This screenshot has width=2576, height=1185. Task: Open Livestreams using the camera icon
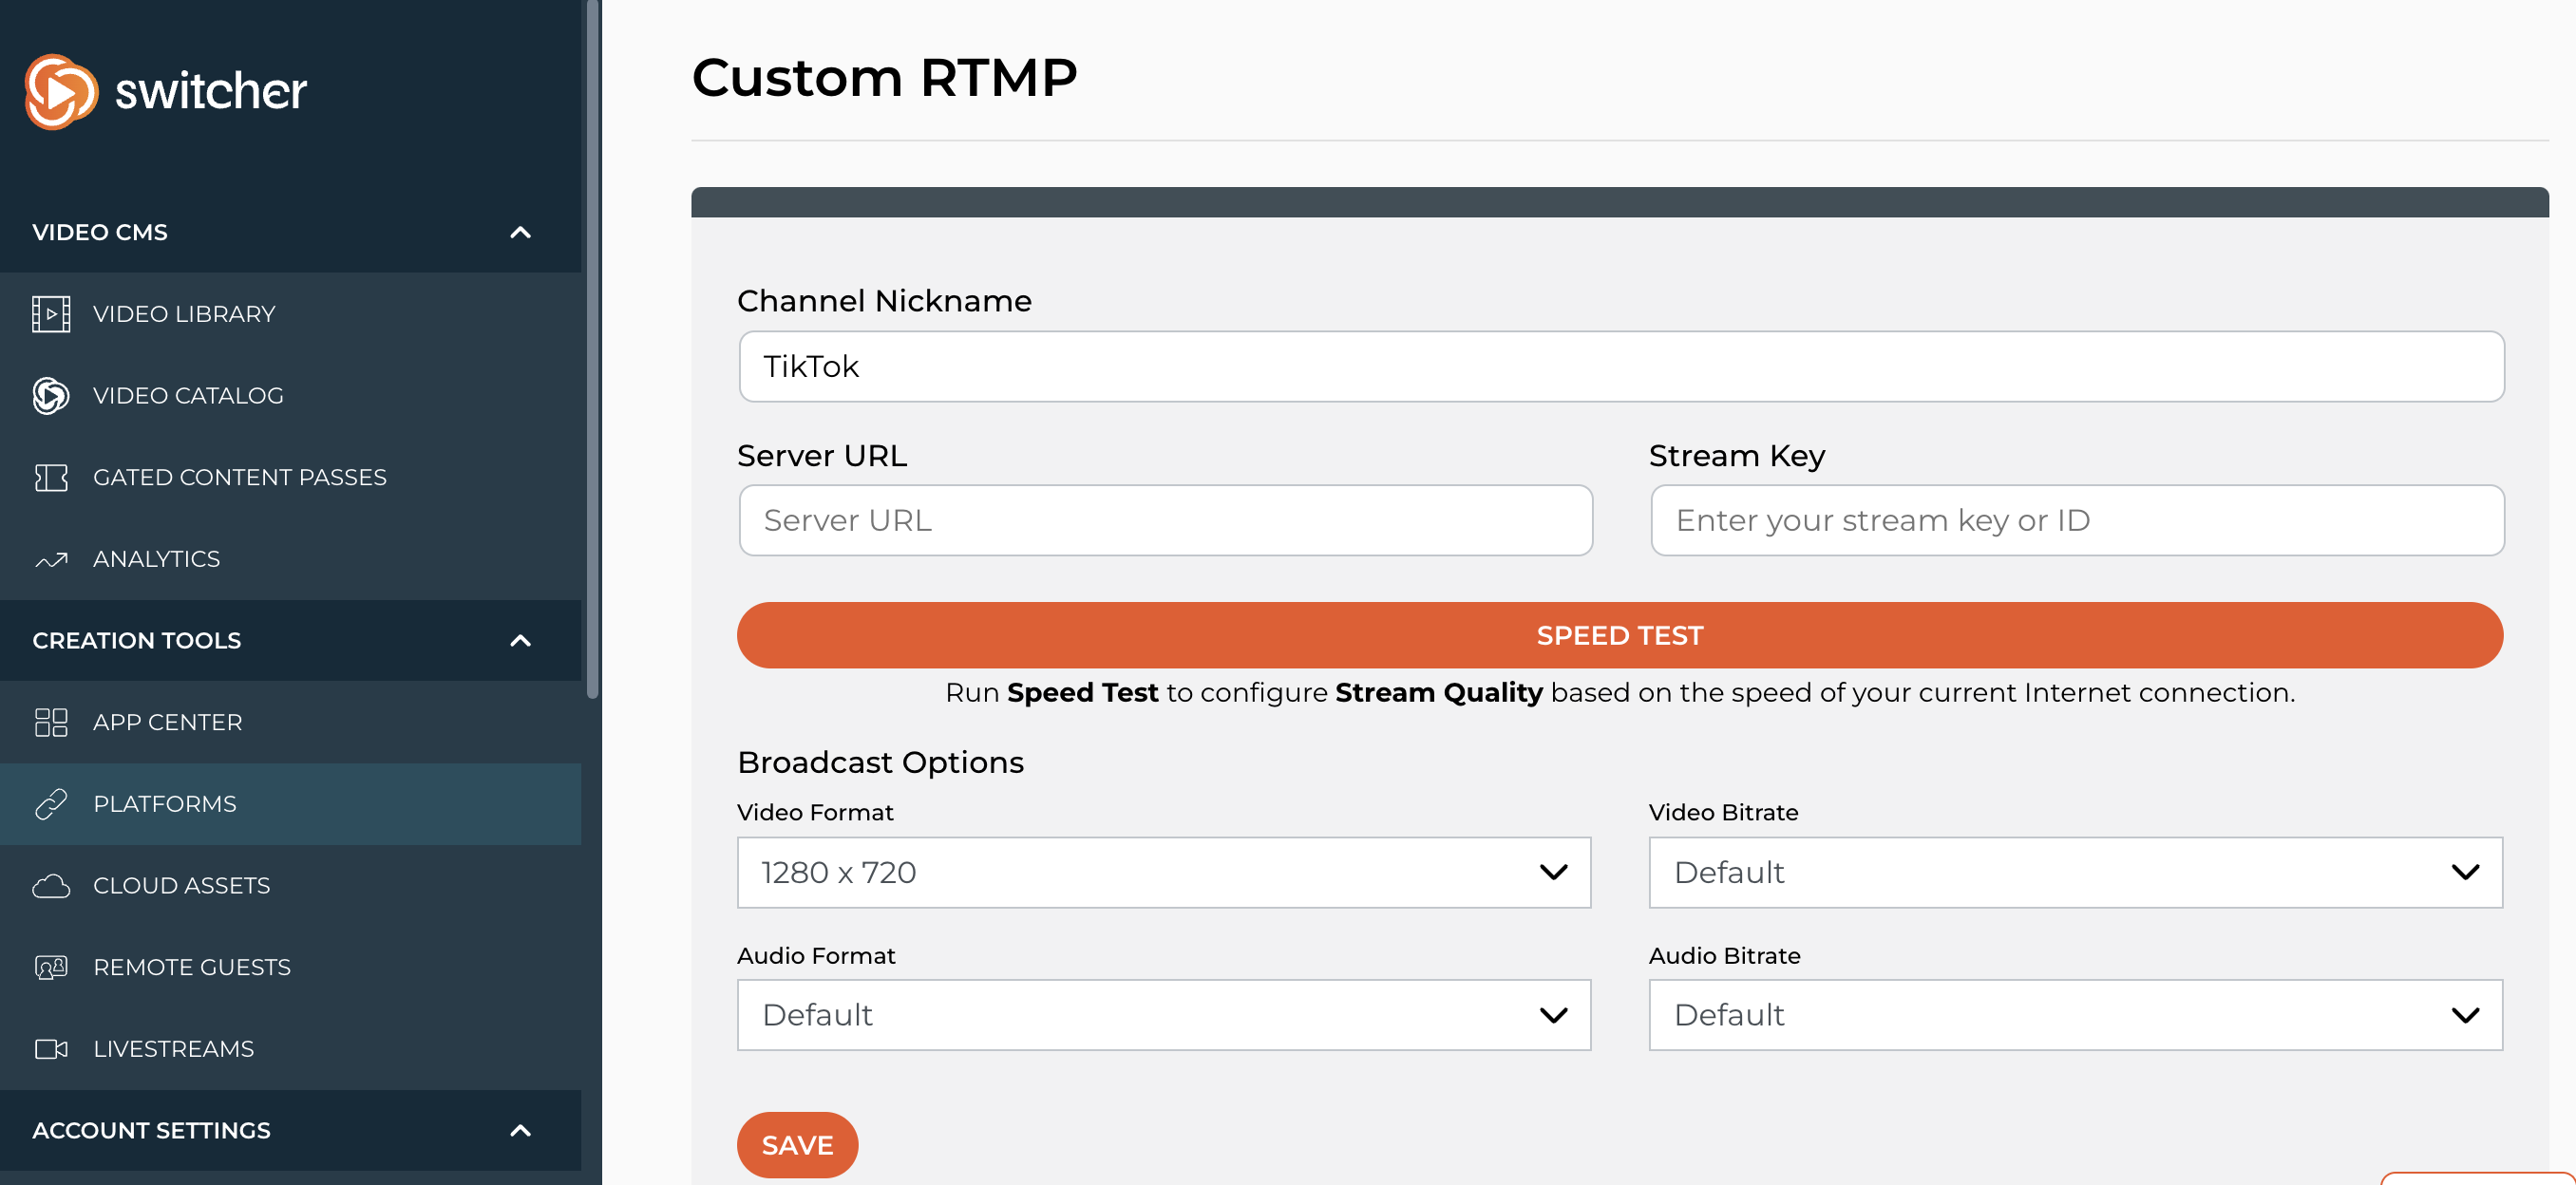point(51,1050)
